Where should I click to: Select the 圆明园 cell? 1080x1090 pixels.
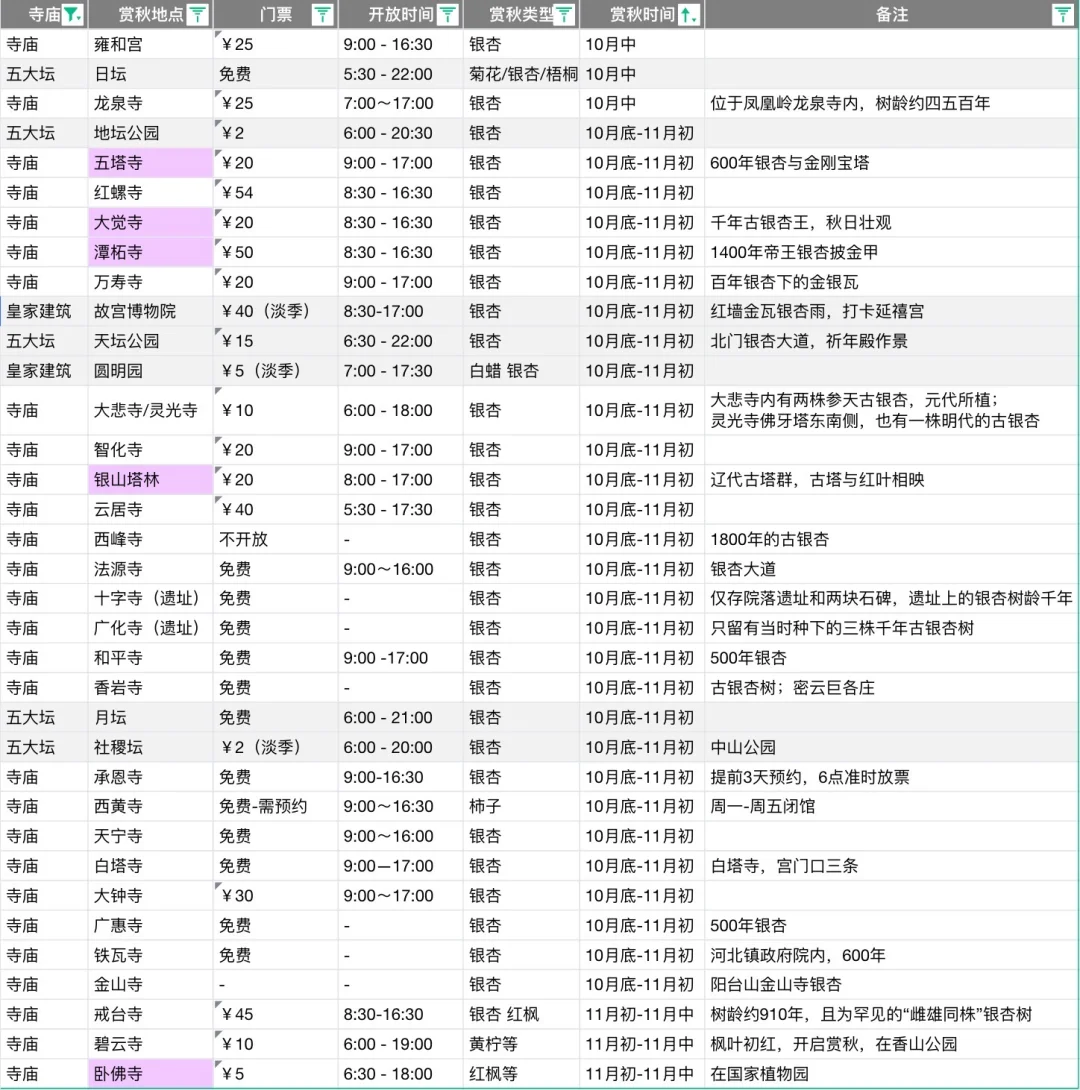pyautogui.click(x=150, y=371)
